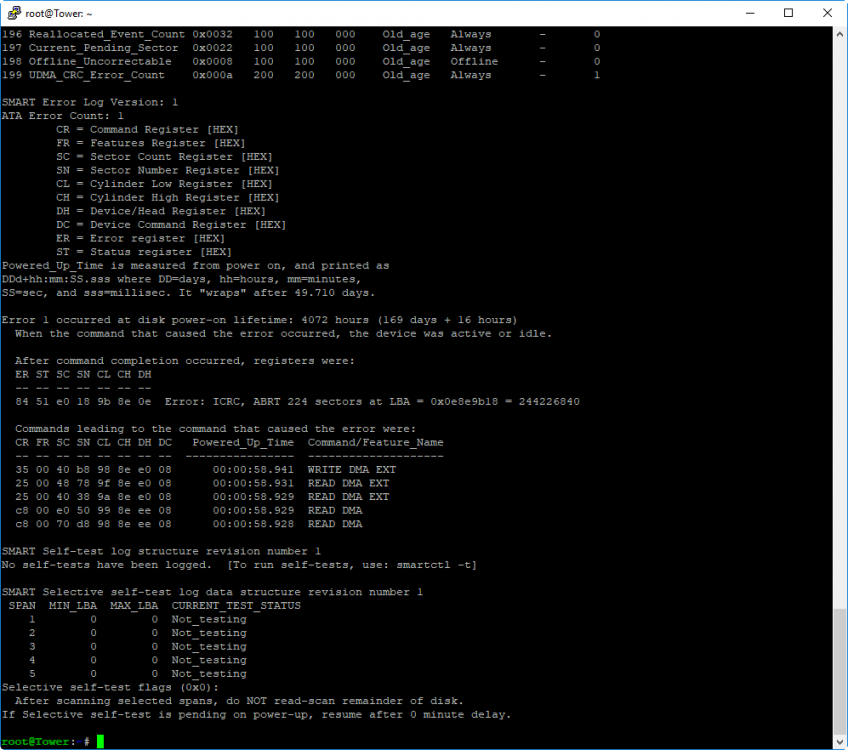
Task: Click the text 'Offline_Uncorrectable'
Action: tap(100, 61)
